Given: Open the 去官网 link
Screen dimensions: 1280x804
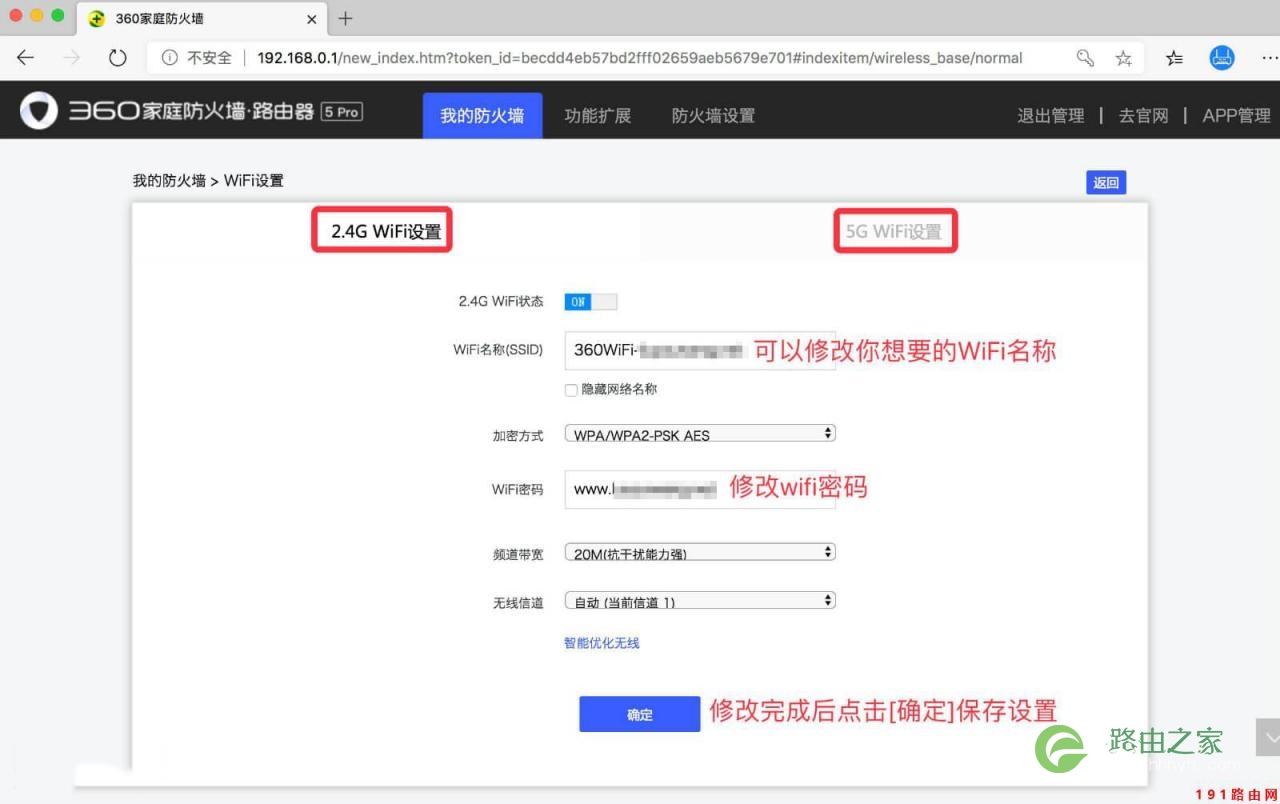Looking at the screenshot, I should (x=1143, y=115).
